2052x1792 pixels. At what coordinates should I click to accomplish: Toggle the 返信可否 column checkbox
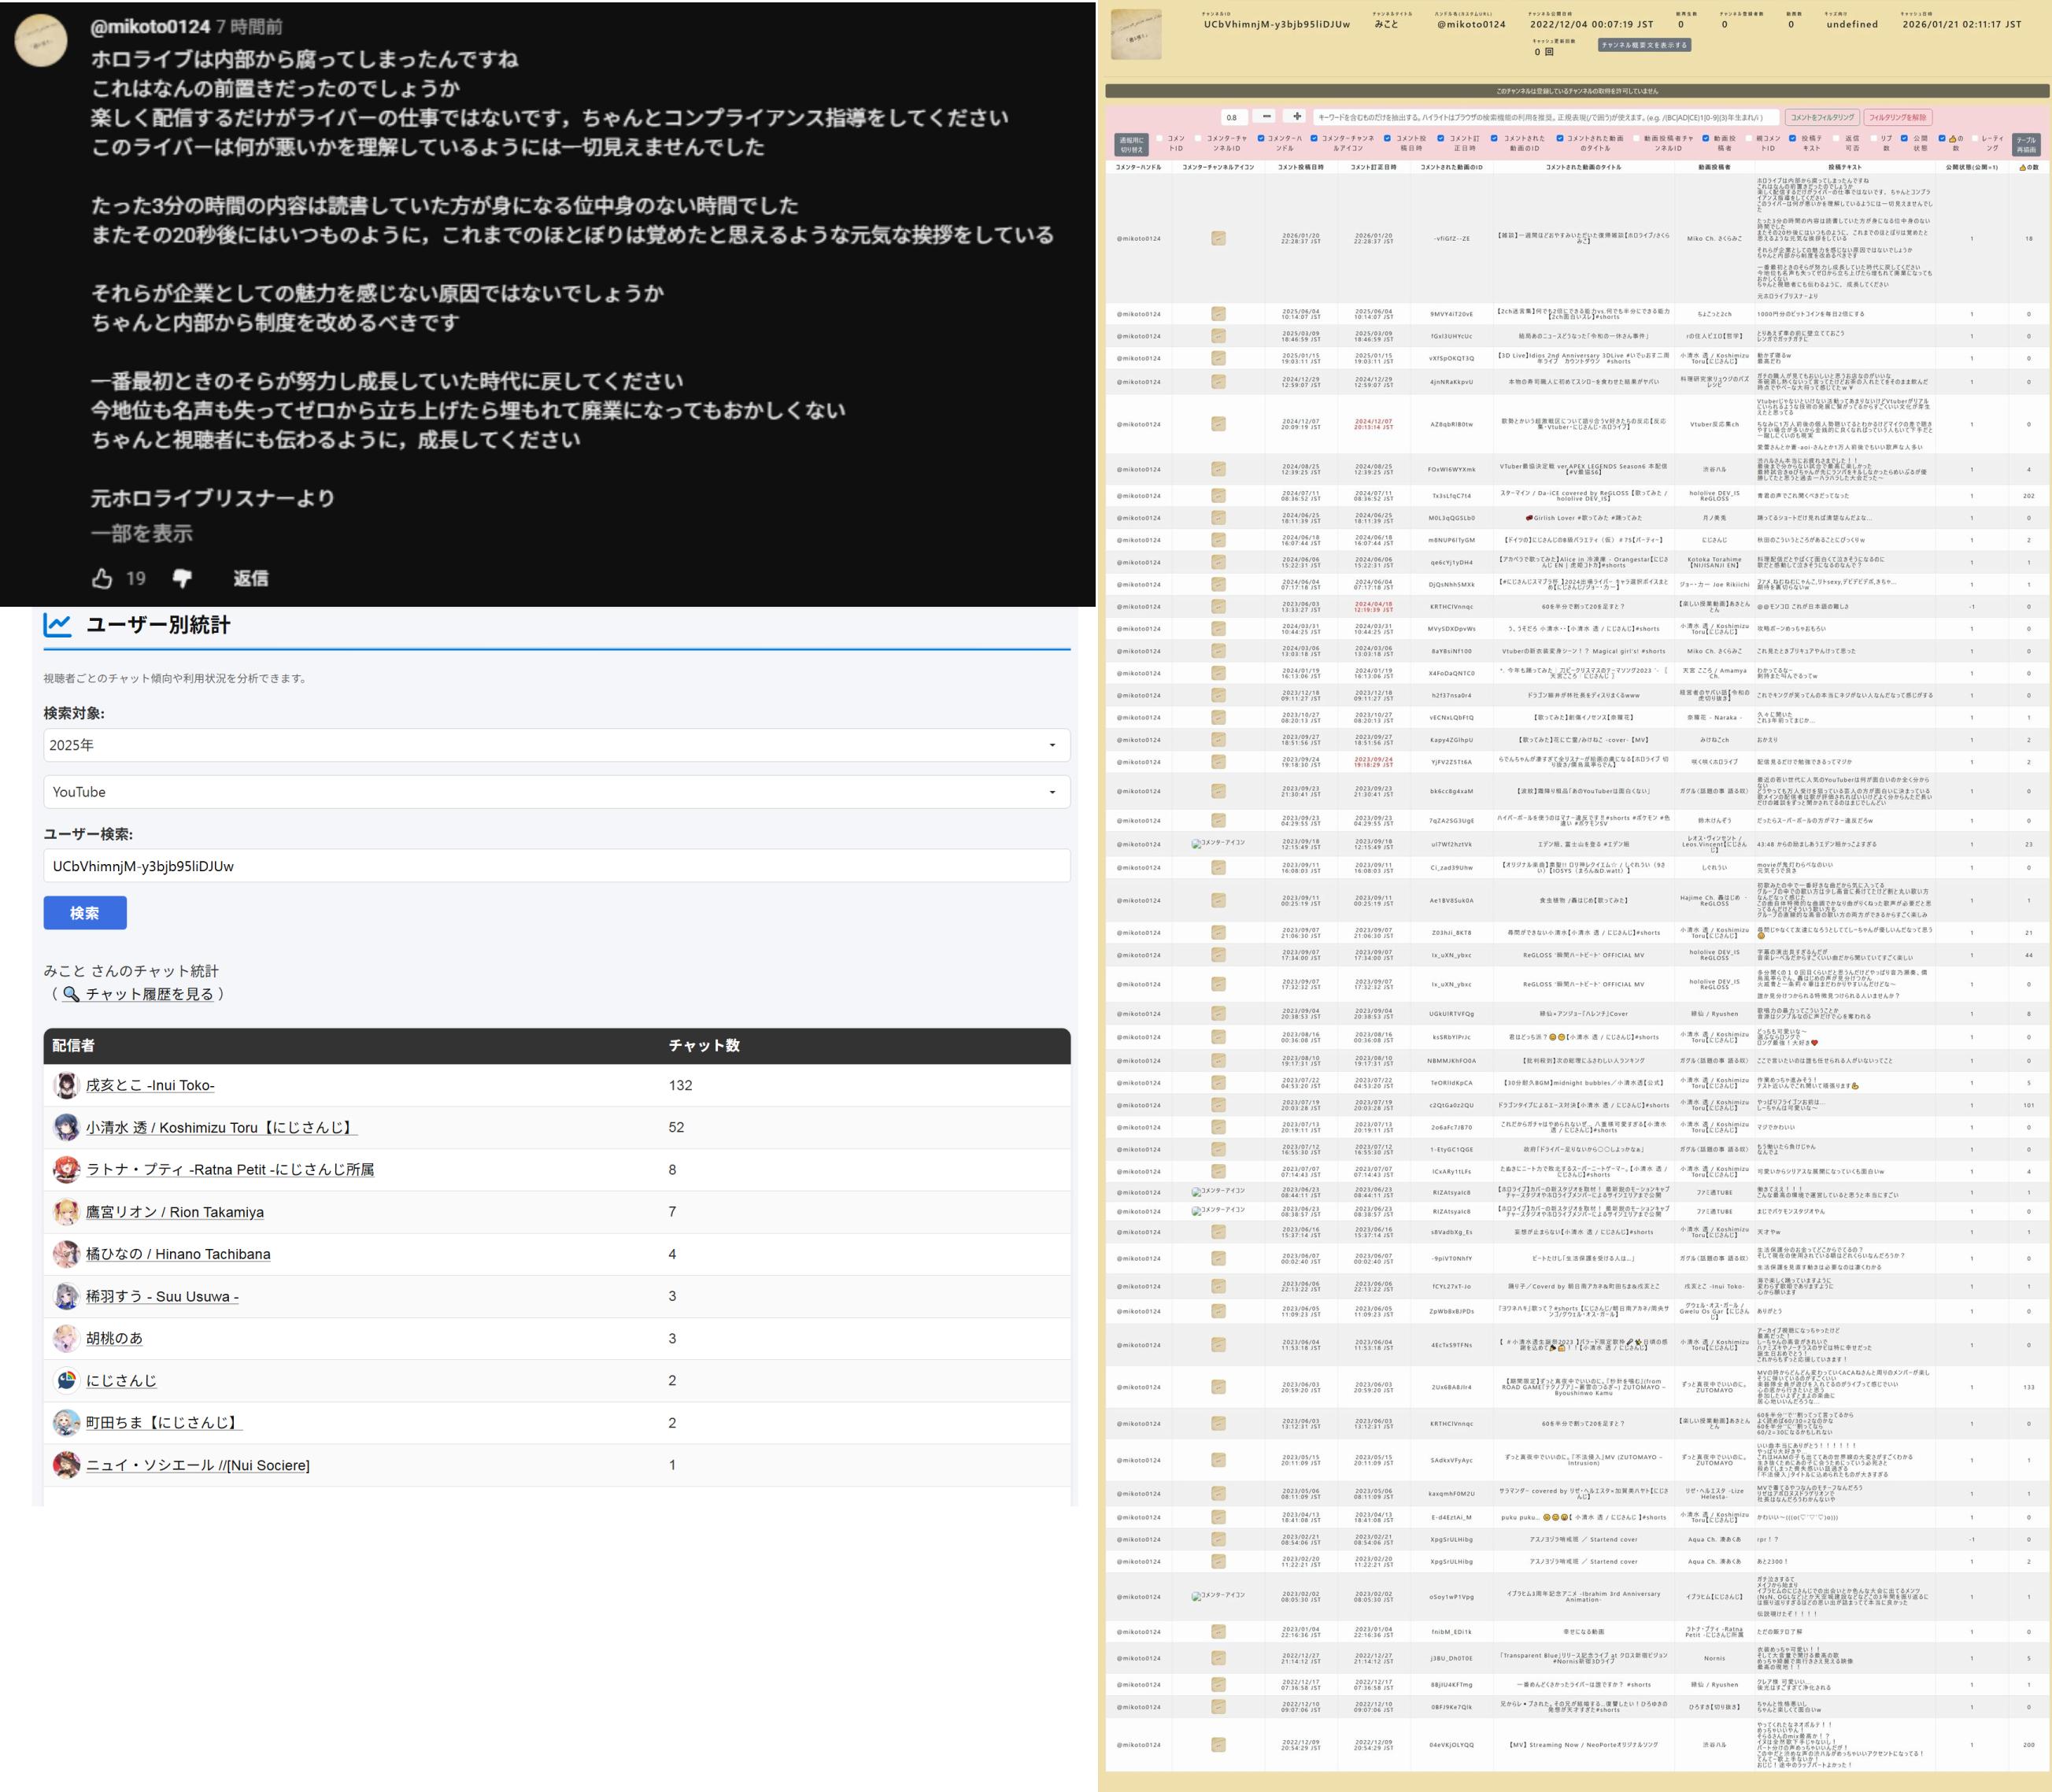coord(1837,138)
